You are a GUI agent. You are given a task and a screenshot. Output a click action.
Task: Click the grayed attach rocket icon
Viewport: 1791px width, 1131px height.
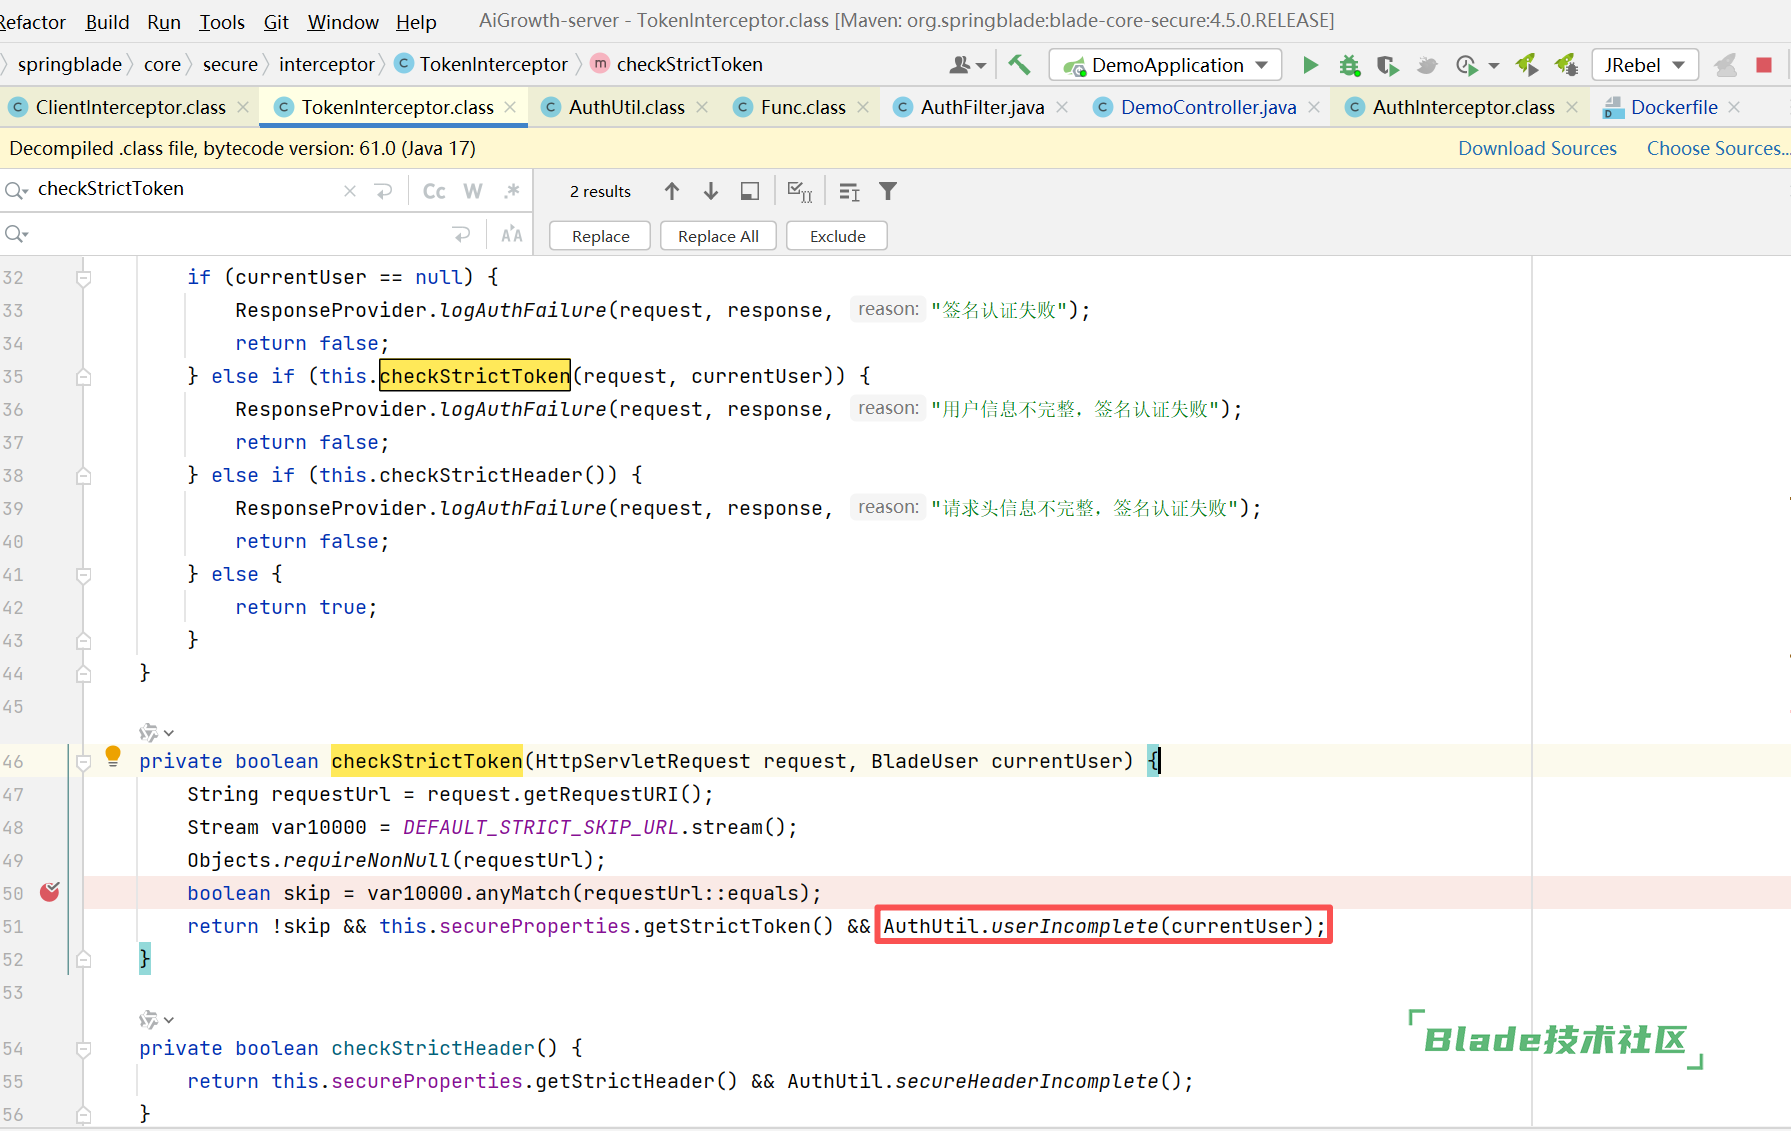1725,65
